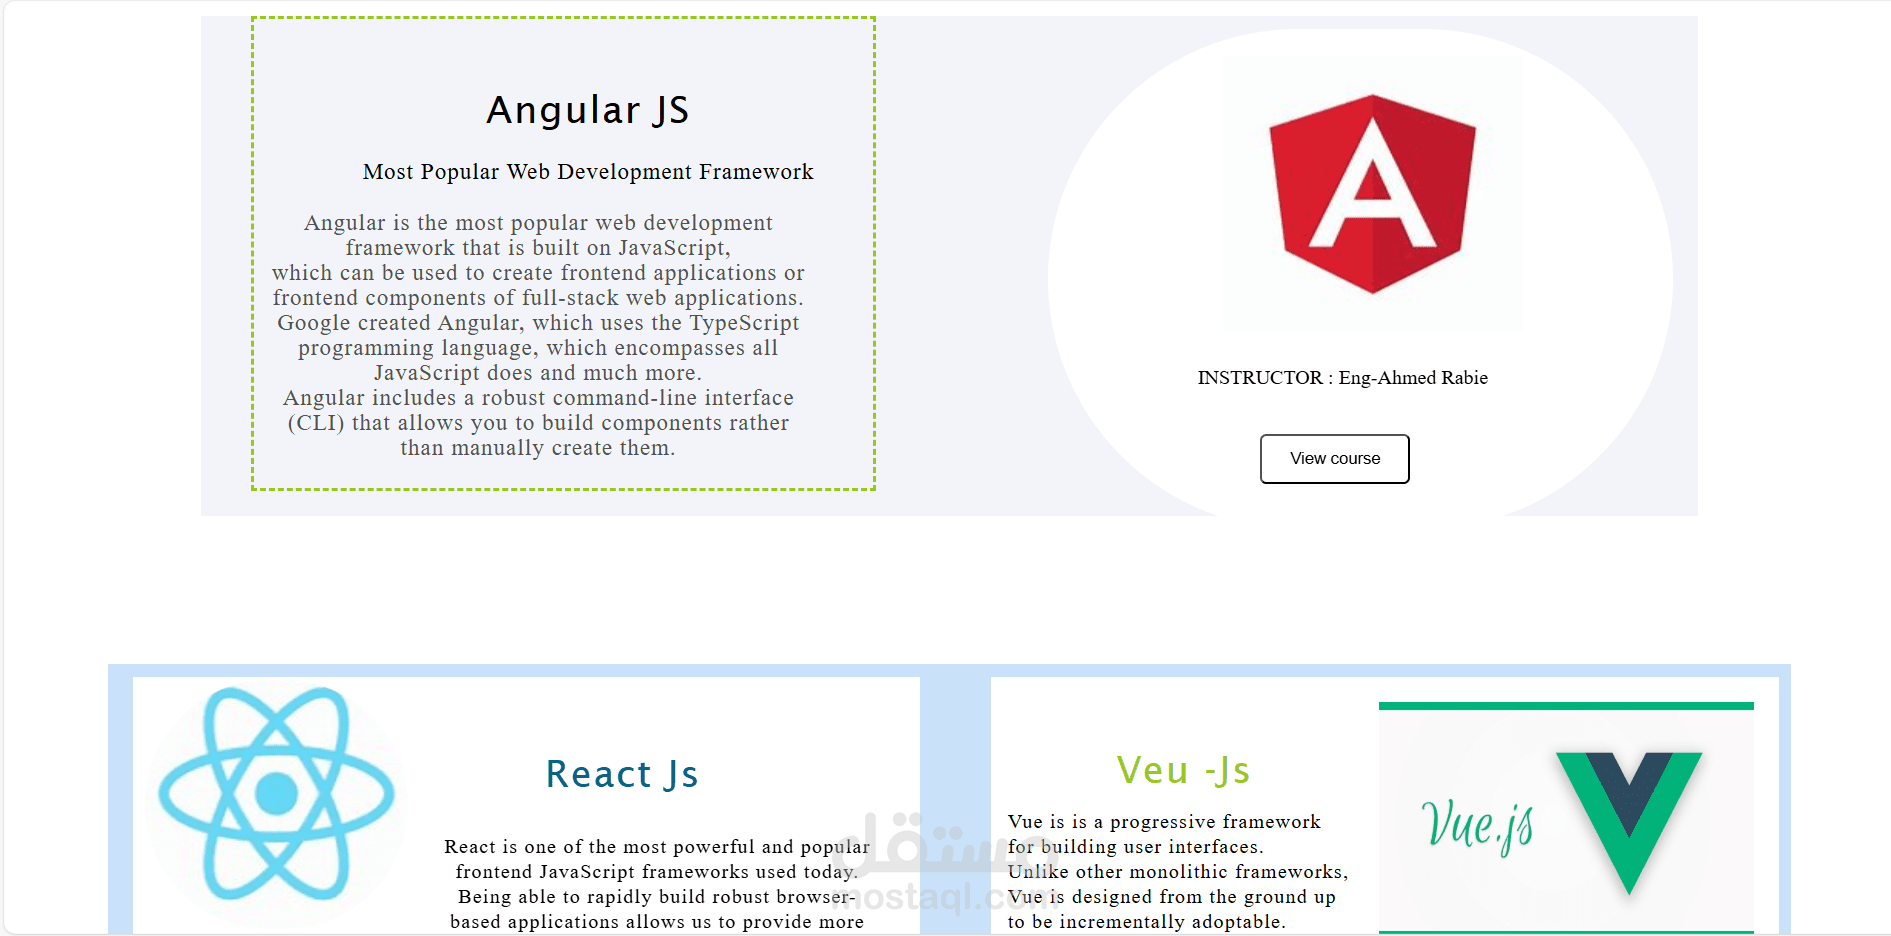Click the handwritten Vue.js script logo
Screen dimensions: 1891x936
click(1476, 827)
